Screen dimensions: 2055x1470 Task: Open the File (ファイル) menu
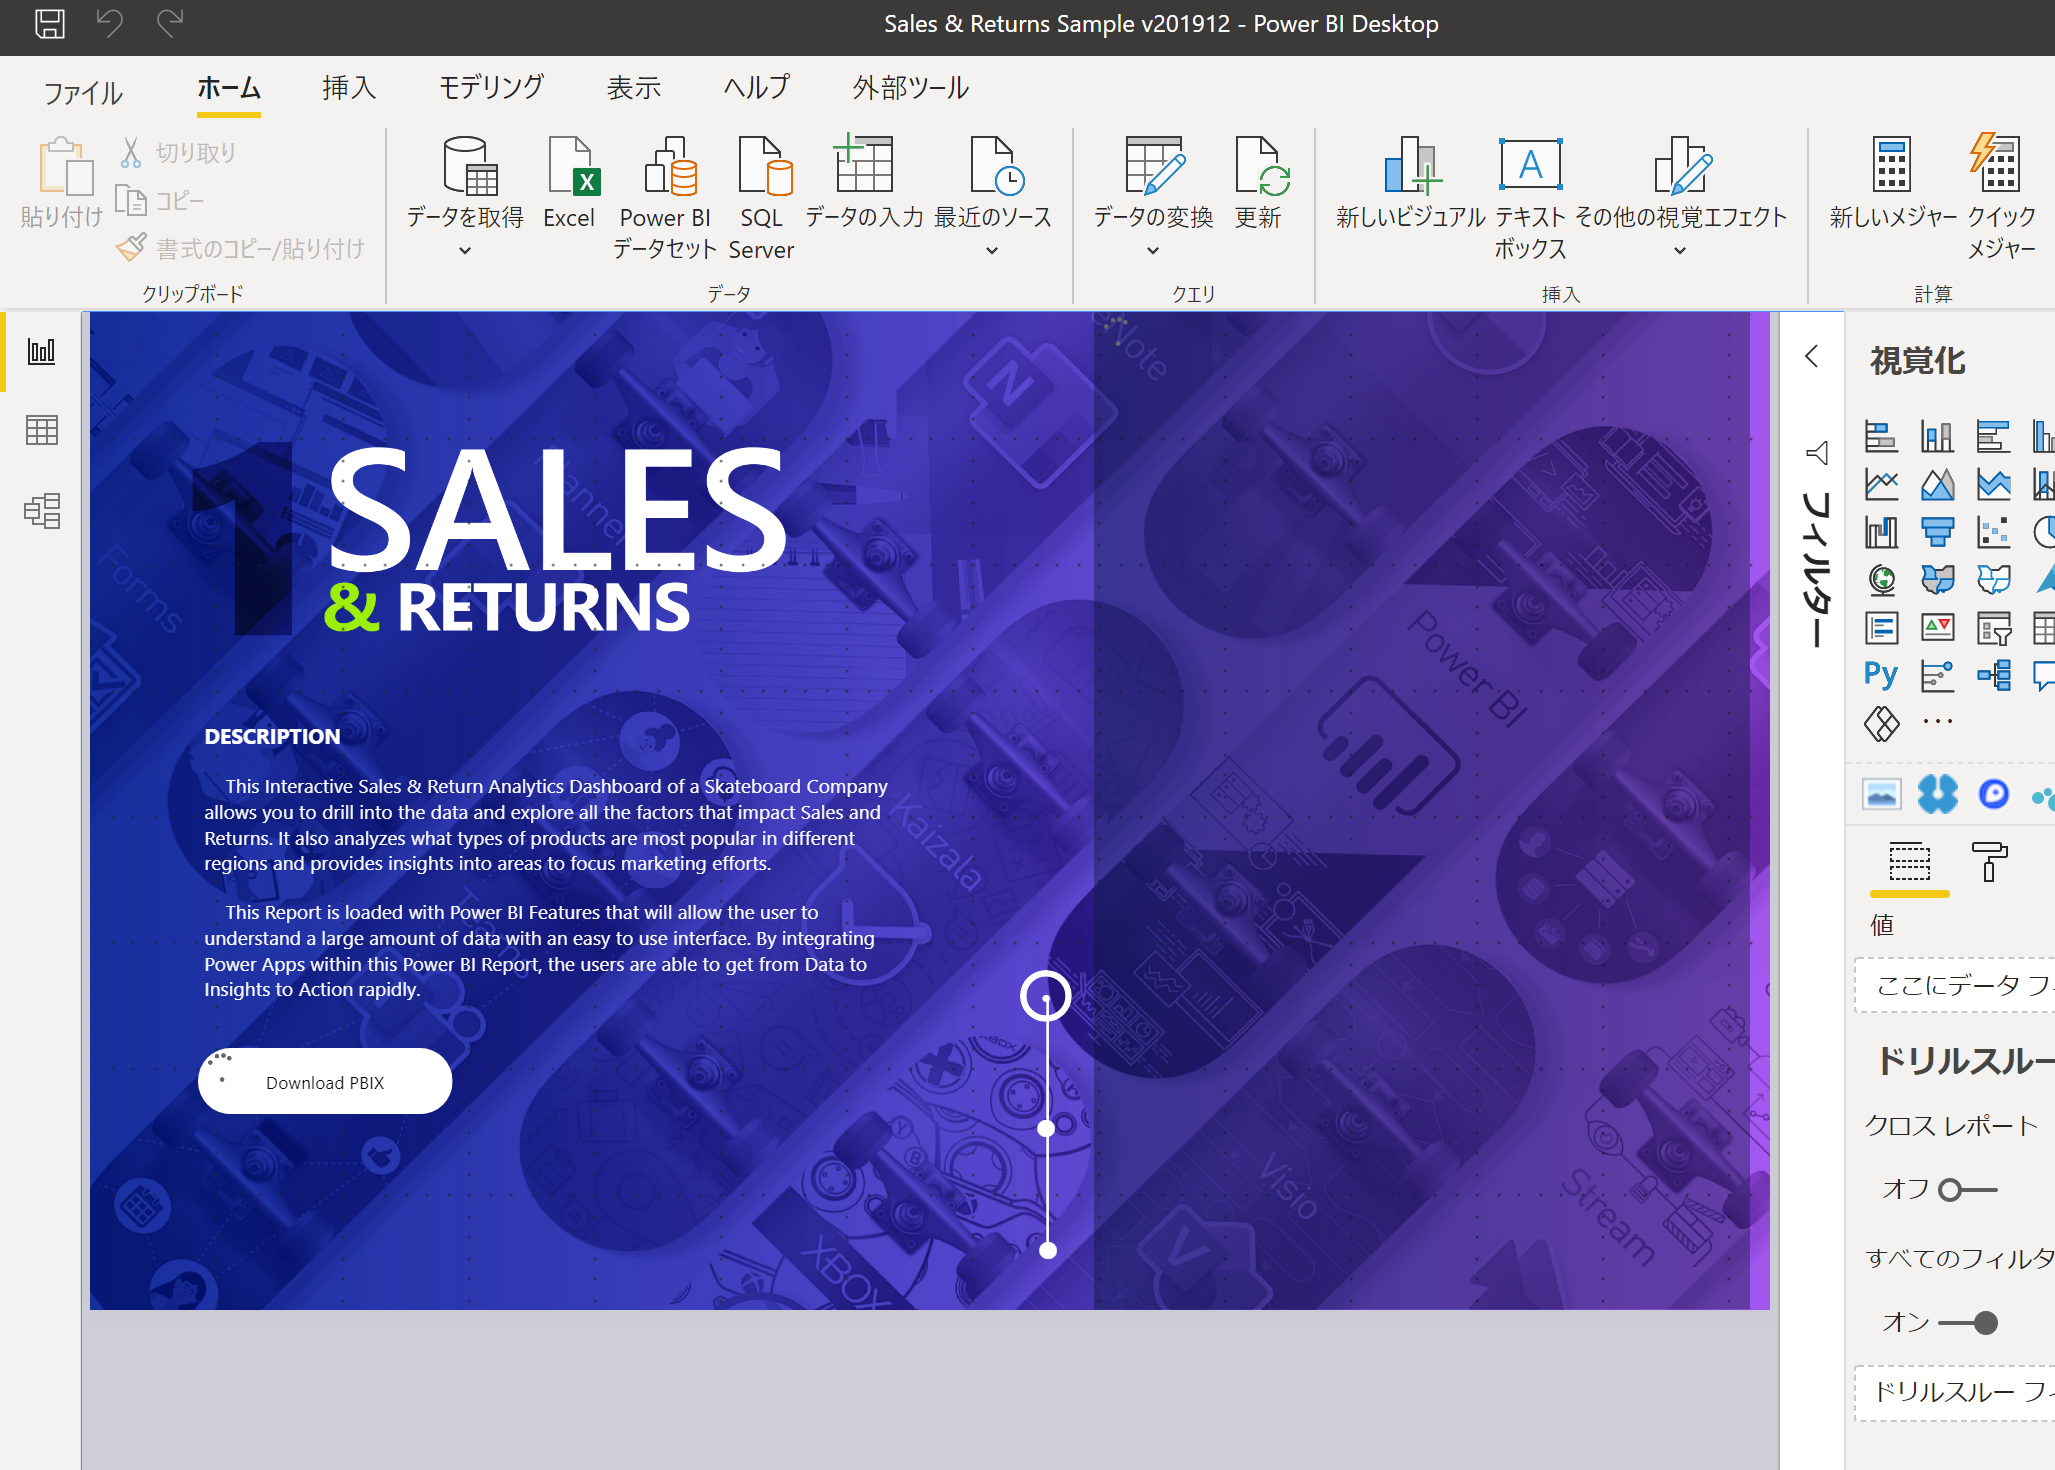(83, 93)
